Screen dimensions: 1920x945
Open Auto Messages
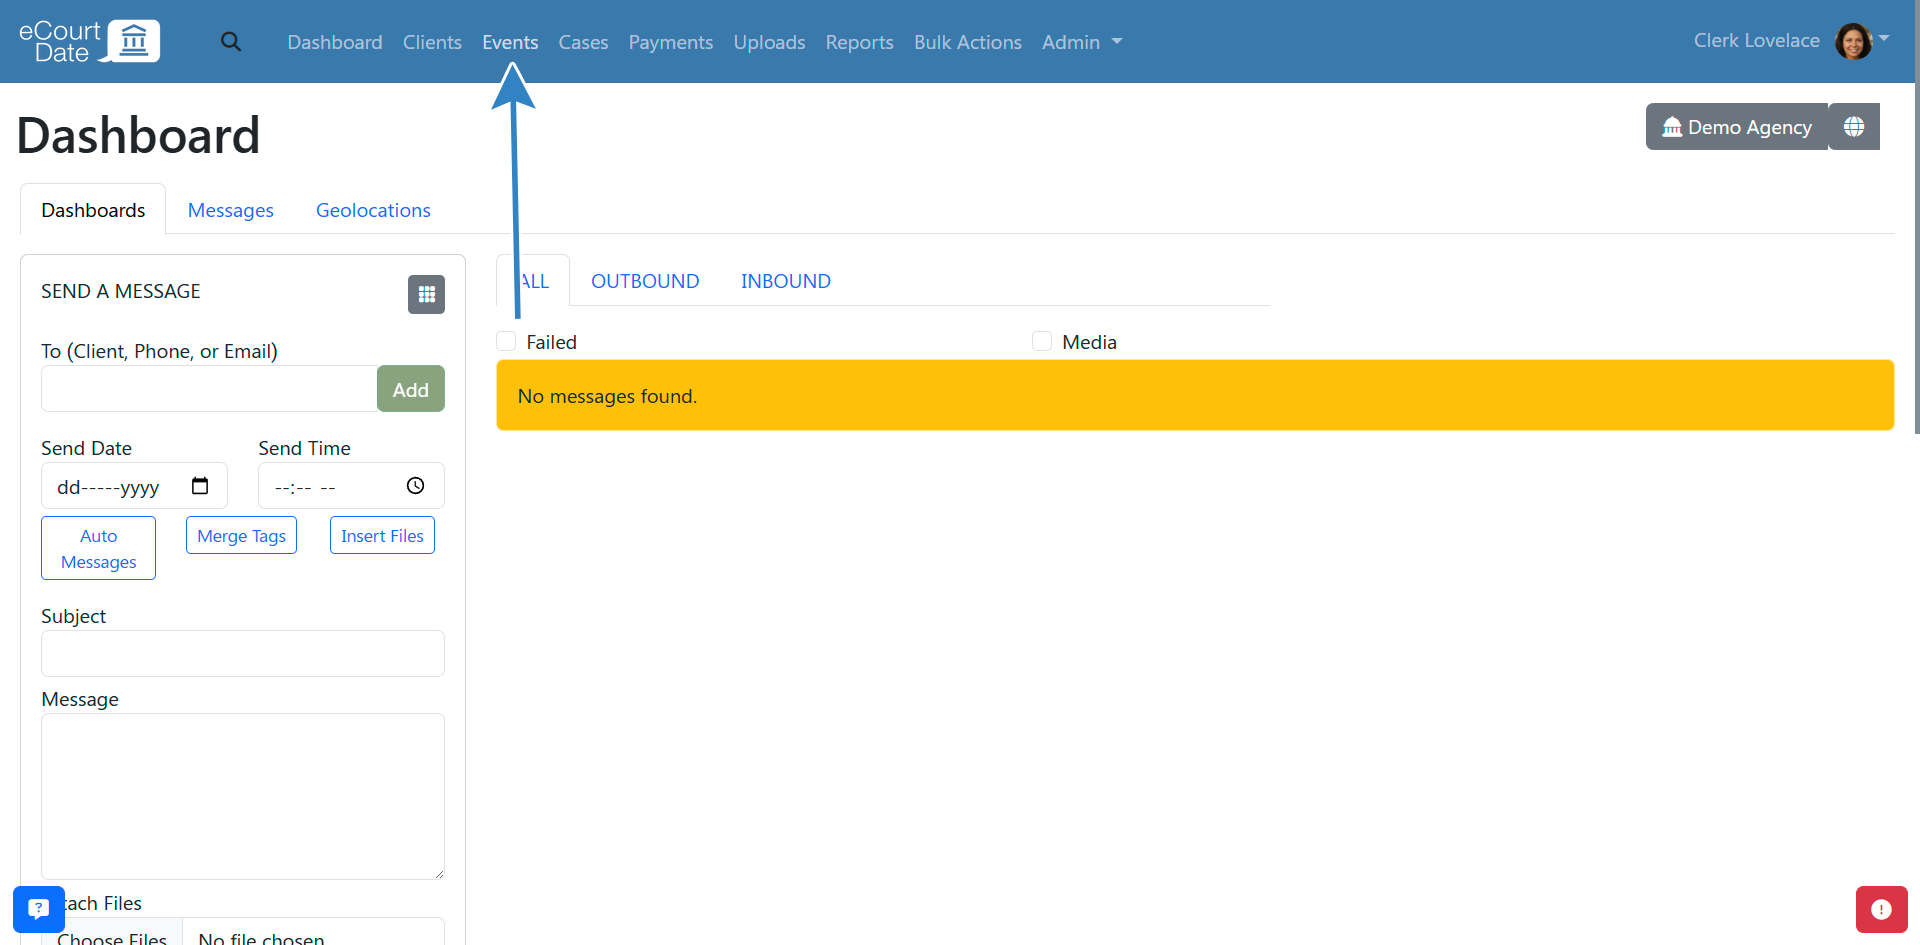coord(97,548)
